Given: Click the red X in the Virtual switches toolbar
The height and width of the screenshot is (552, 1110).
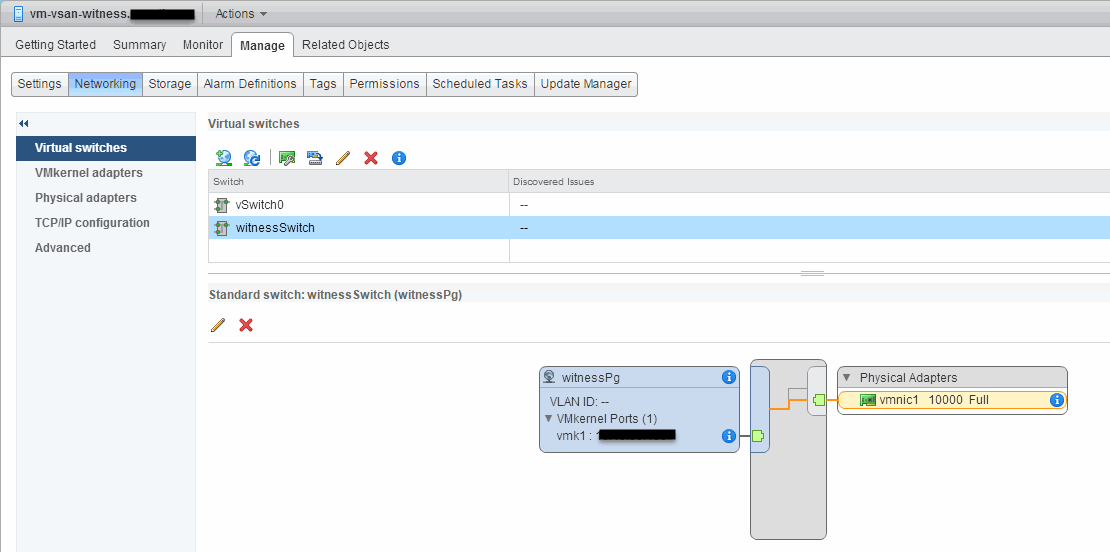Looking at the screenshot, I should pos(371,158).
